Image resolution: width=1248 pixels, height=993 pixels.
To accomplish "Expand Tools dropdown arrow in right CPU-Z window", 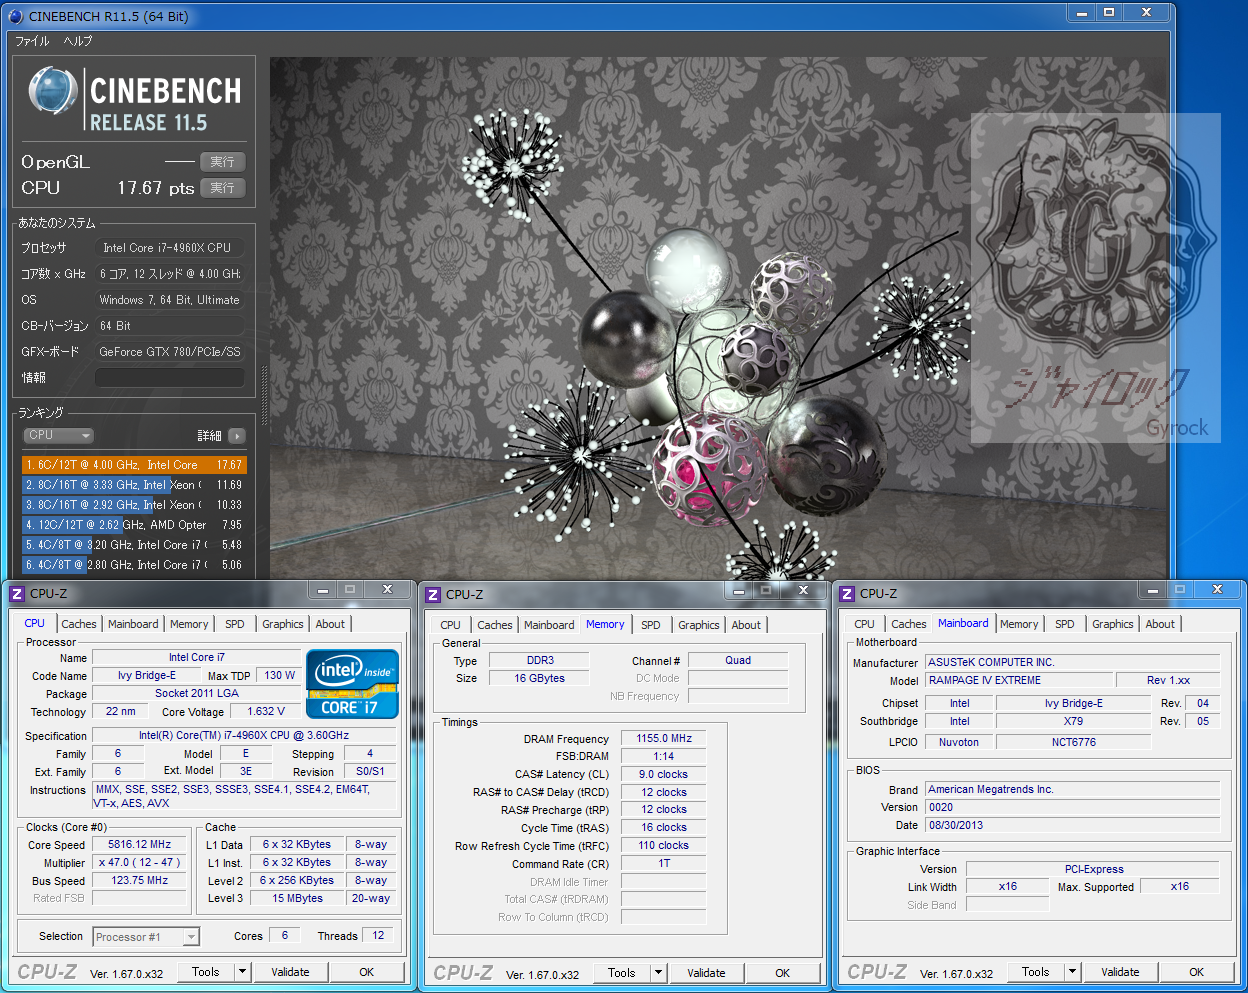I will click(1072, 972).
